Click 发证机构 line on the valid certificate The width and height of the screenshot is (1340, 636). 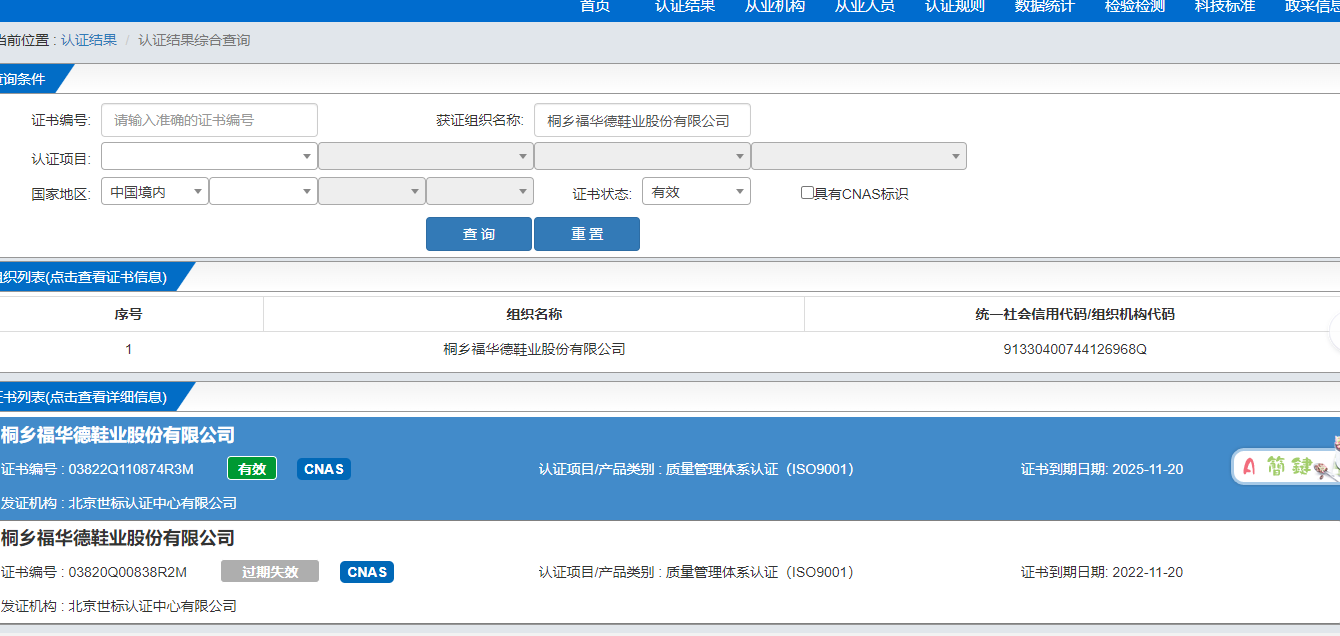click(119, 503)
